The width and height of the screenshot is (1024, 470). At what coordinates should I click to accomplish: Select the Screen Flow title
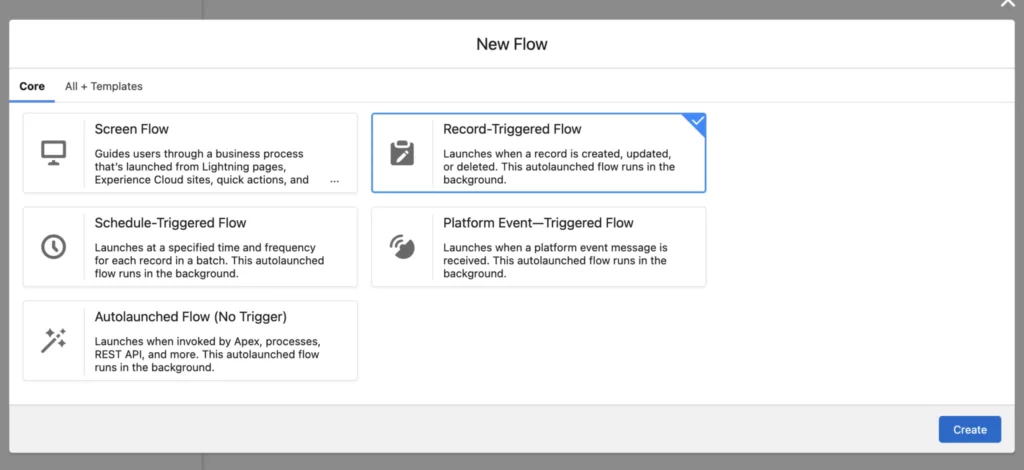132,129
